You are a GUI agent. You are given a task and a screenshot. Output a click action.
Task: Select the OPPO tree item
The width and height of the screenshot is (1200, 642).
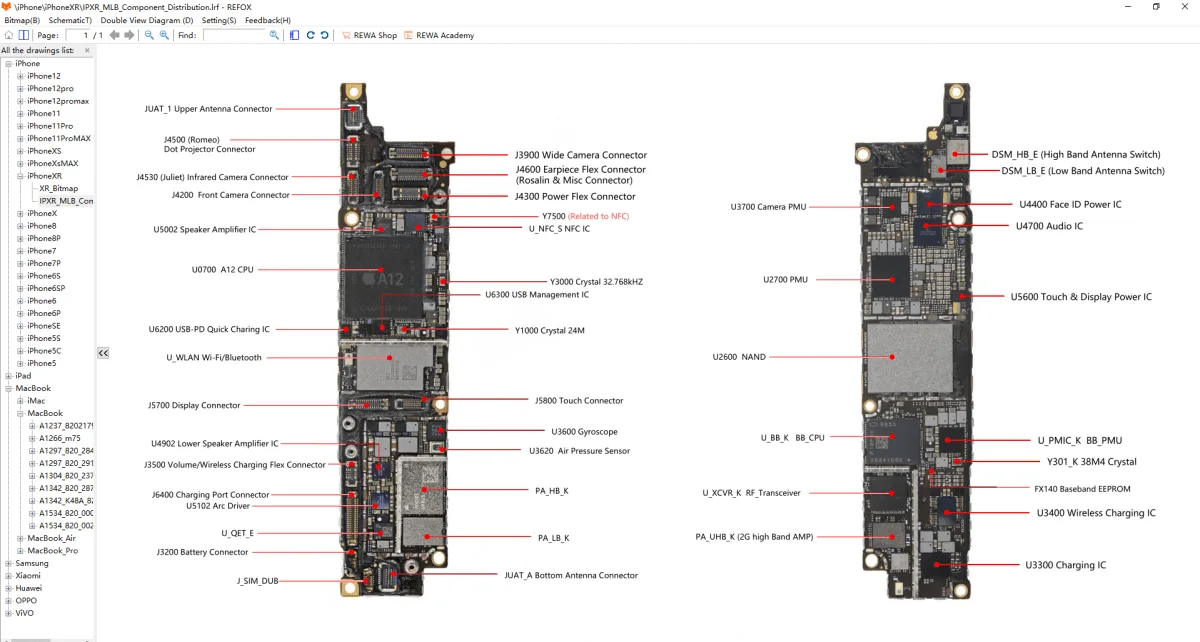pyautogui.click(x=26, y=601)
